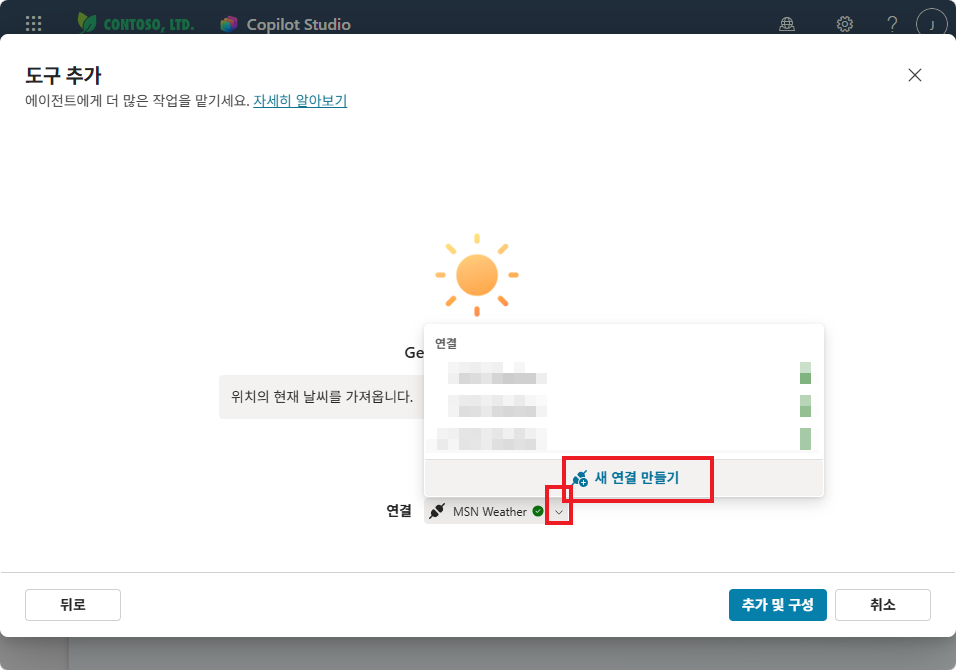The height and width of the screenshot is (670, 956).
Task: Expand the MSN Weather connection dropdown chevron
Action: (x=558, y=512)
